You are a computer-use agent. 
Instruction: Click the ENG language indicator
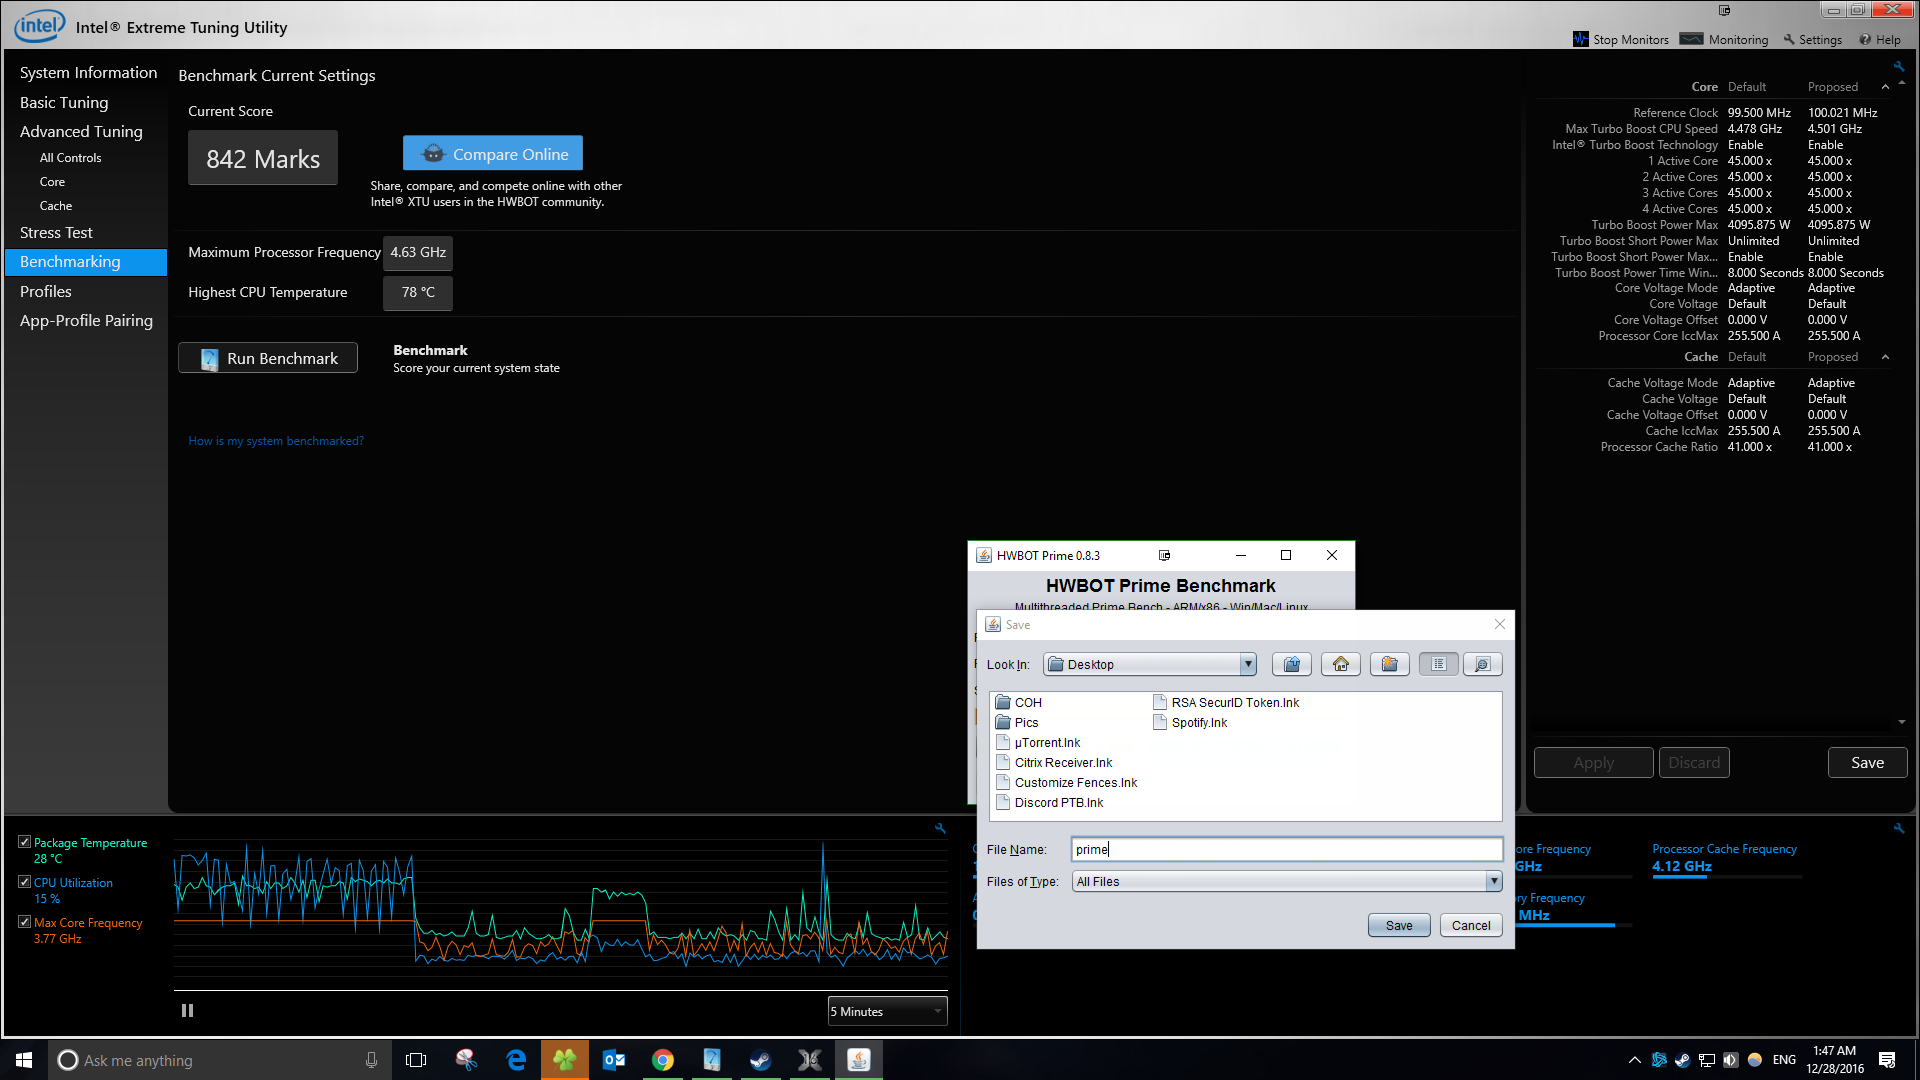tap(1784, 1060)
